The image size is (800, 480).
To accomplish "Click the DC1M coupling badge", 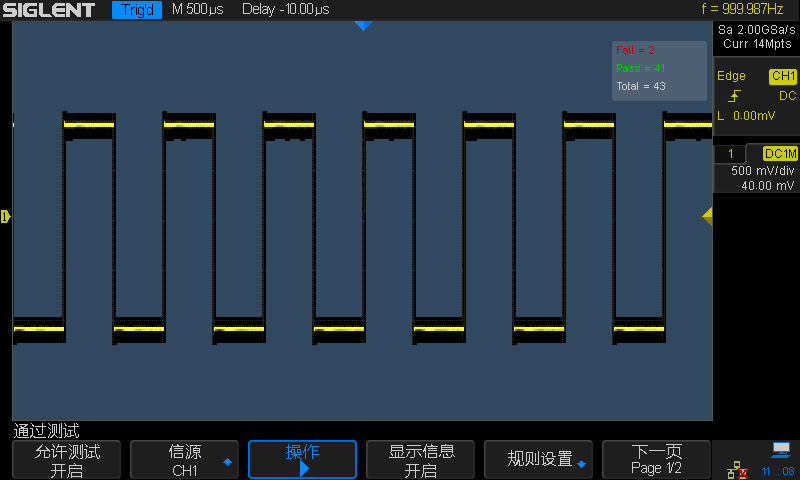I will click(780, 154).
